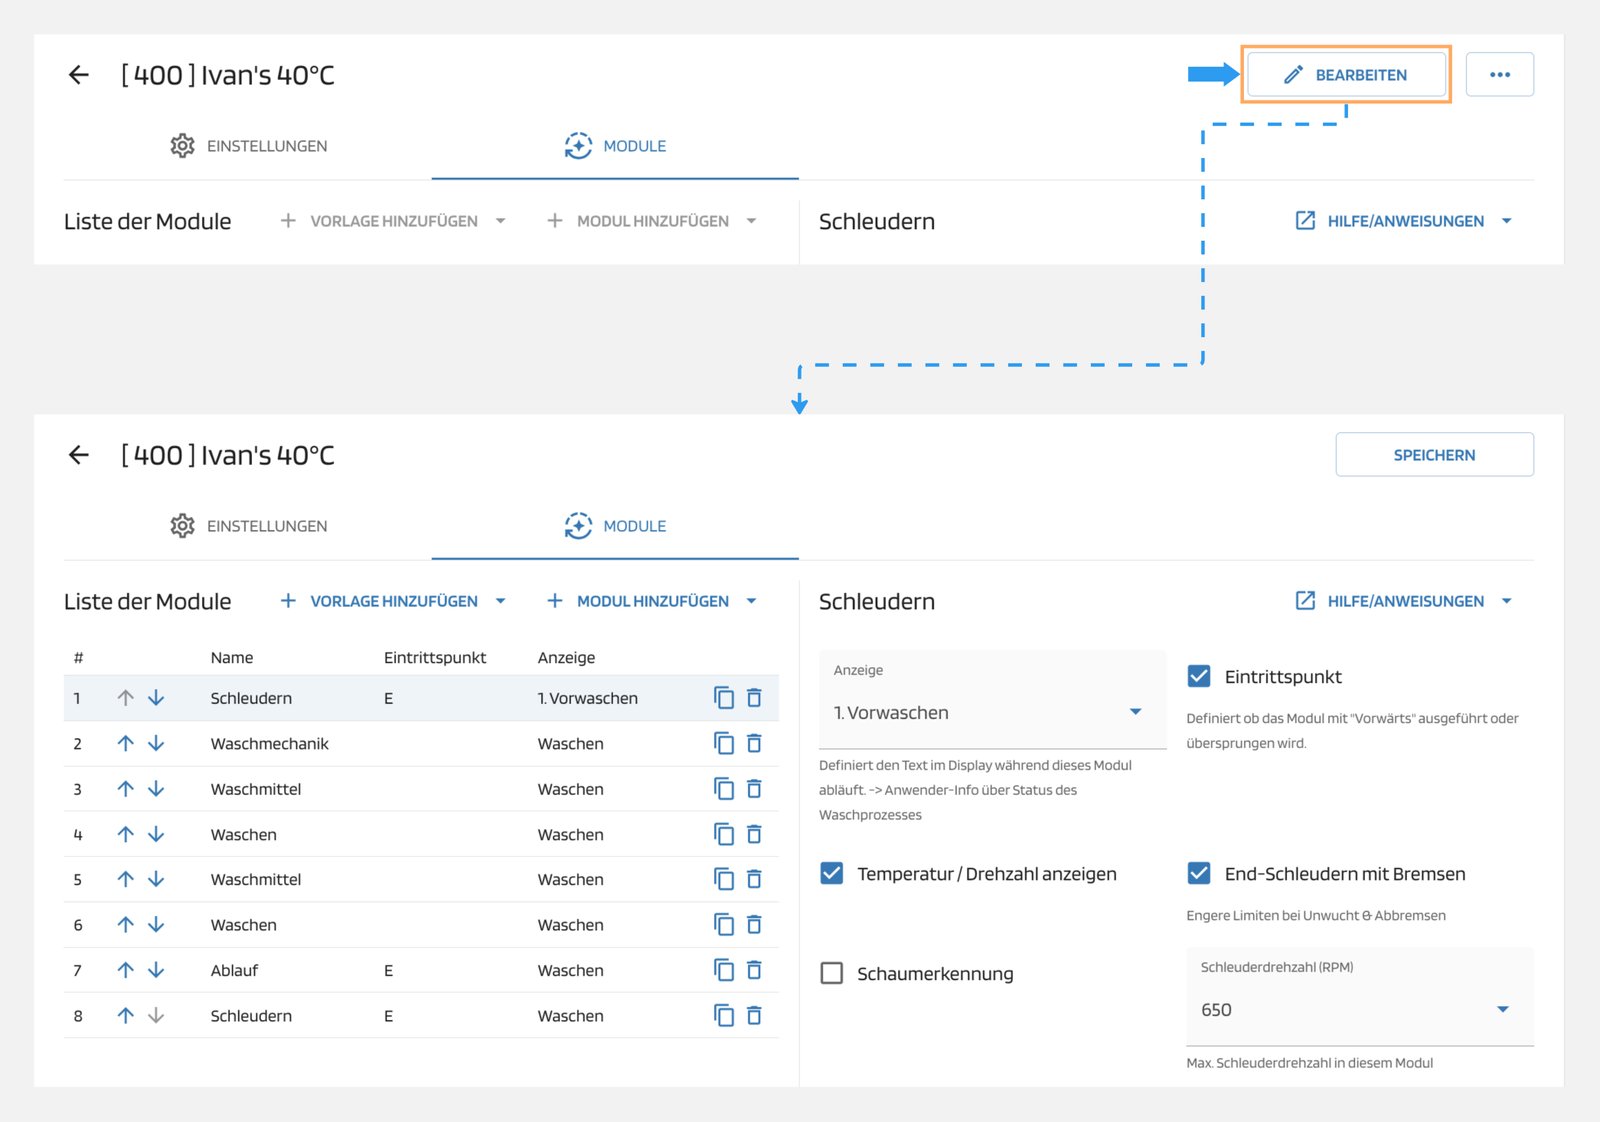Switch to EINSTELLUNGEN tab below SPEICHERN panel header
Viewport: 1600px width, 1122px height.
[248, 526]
